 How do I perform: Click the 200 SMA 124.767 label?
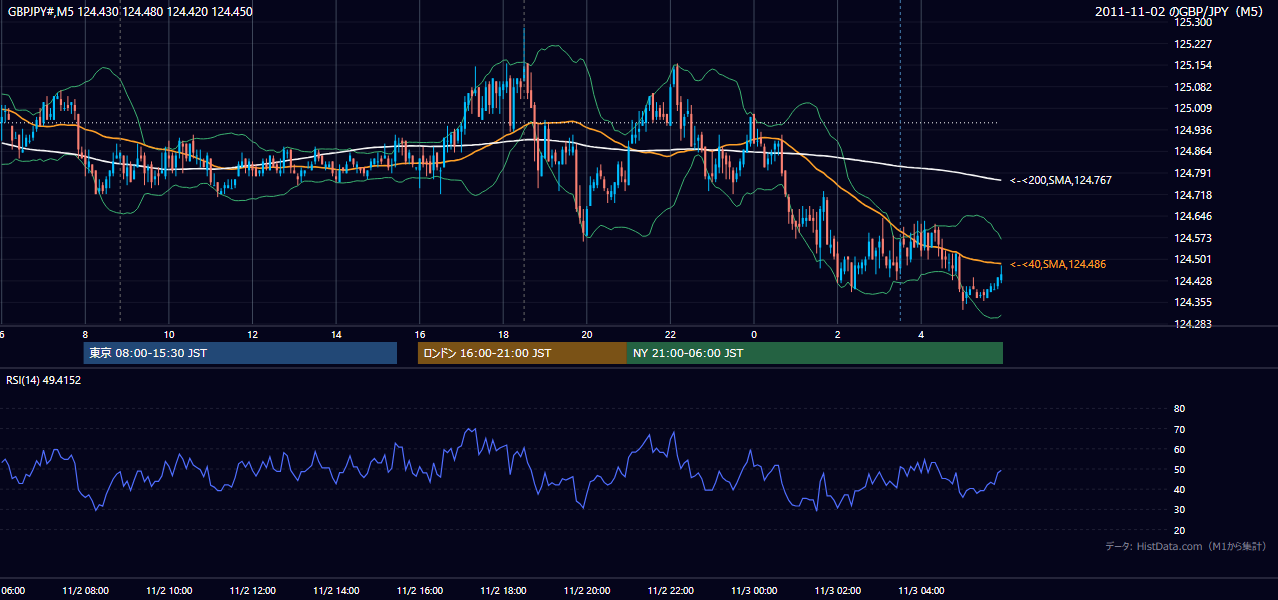click(1061, 181)
